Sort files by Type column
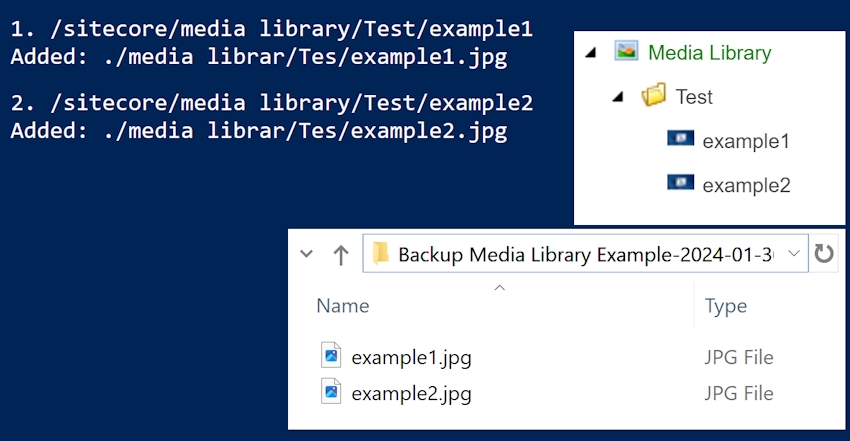Image resolution: width=850 pixels, height=441 pixels. (726, 307)
